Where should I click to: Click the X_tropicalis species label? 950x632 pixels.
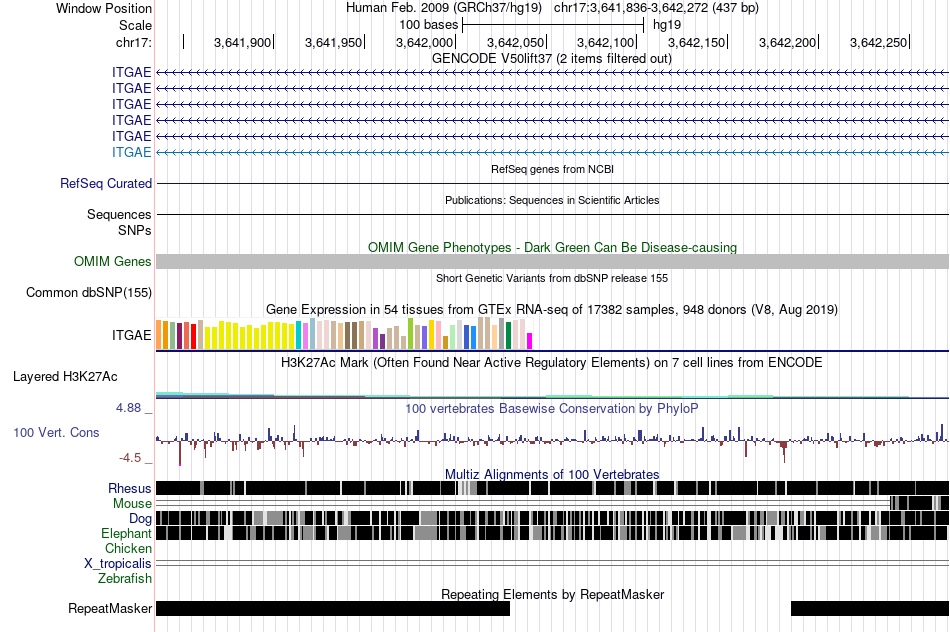[x=118, y=564]
